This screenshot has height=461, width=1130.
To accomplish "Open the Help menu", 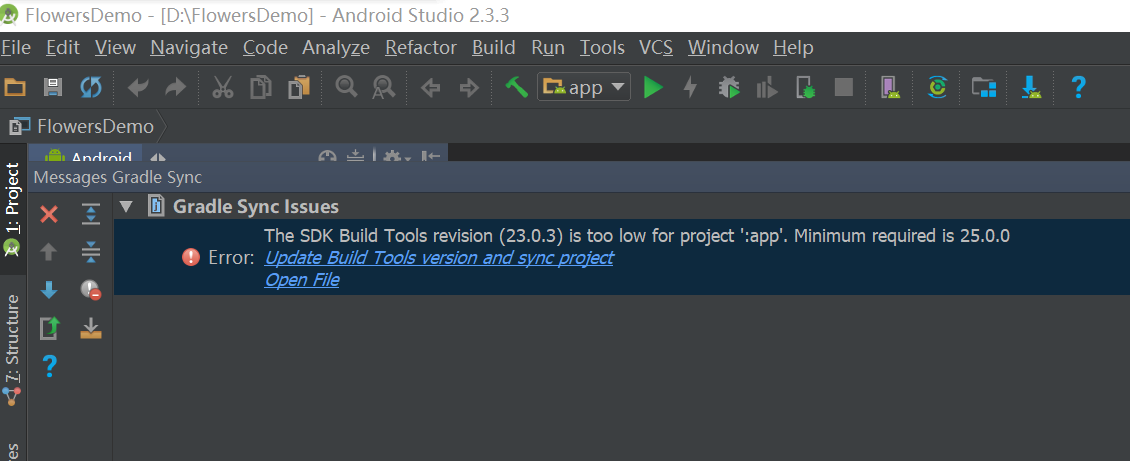I will click(x=793, y=48).
